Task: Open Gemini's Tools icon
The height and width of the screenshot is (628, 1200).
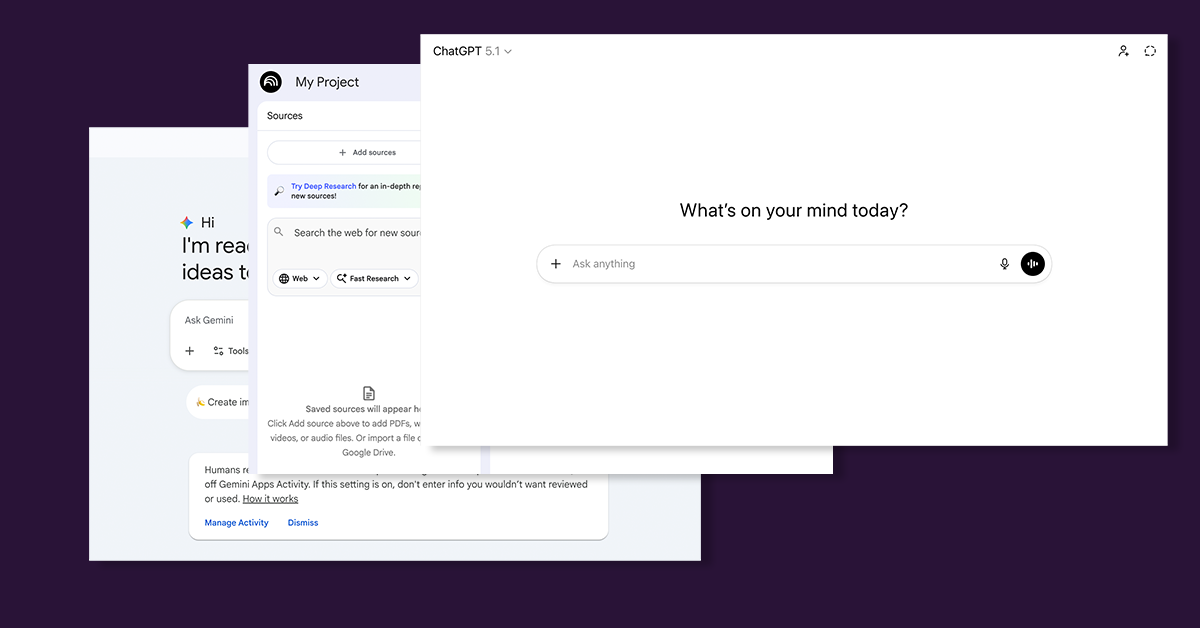Action: pyautogui.click(x=218, y=351)
